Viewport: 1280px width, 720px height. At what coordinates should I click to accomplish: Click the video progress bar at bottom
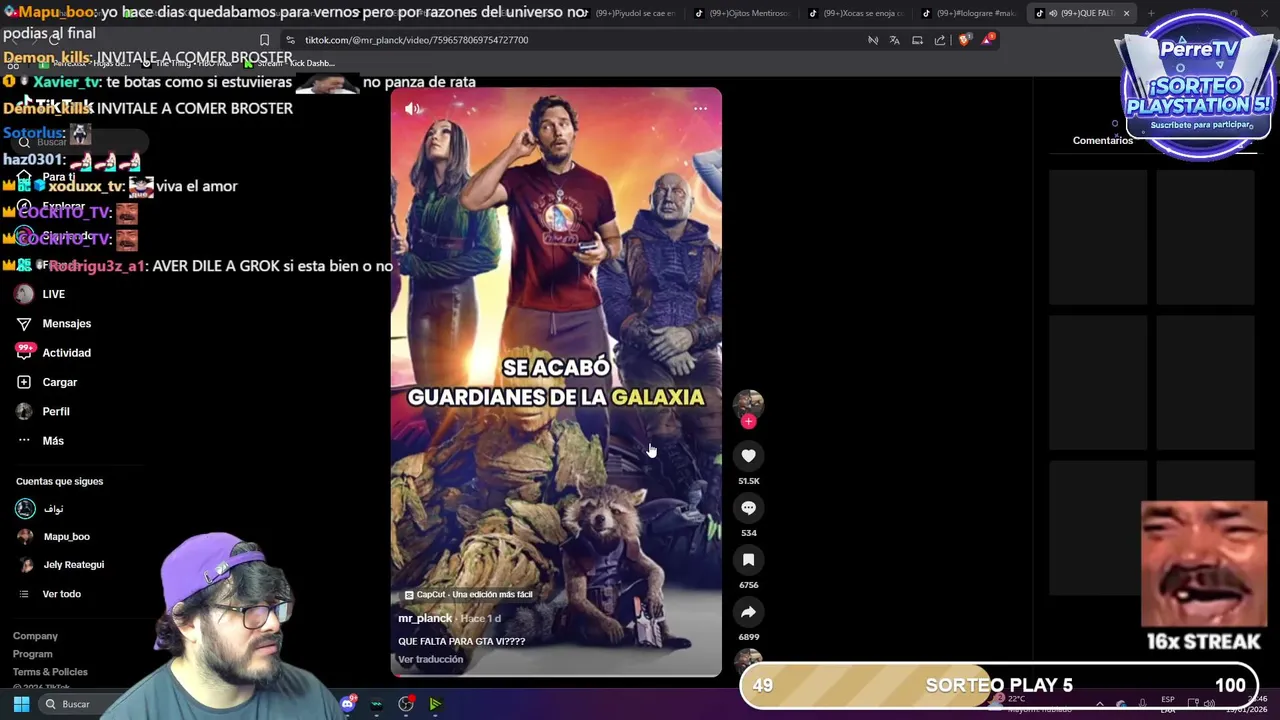(x=556, y=675)
